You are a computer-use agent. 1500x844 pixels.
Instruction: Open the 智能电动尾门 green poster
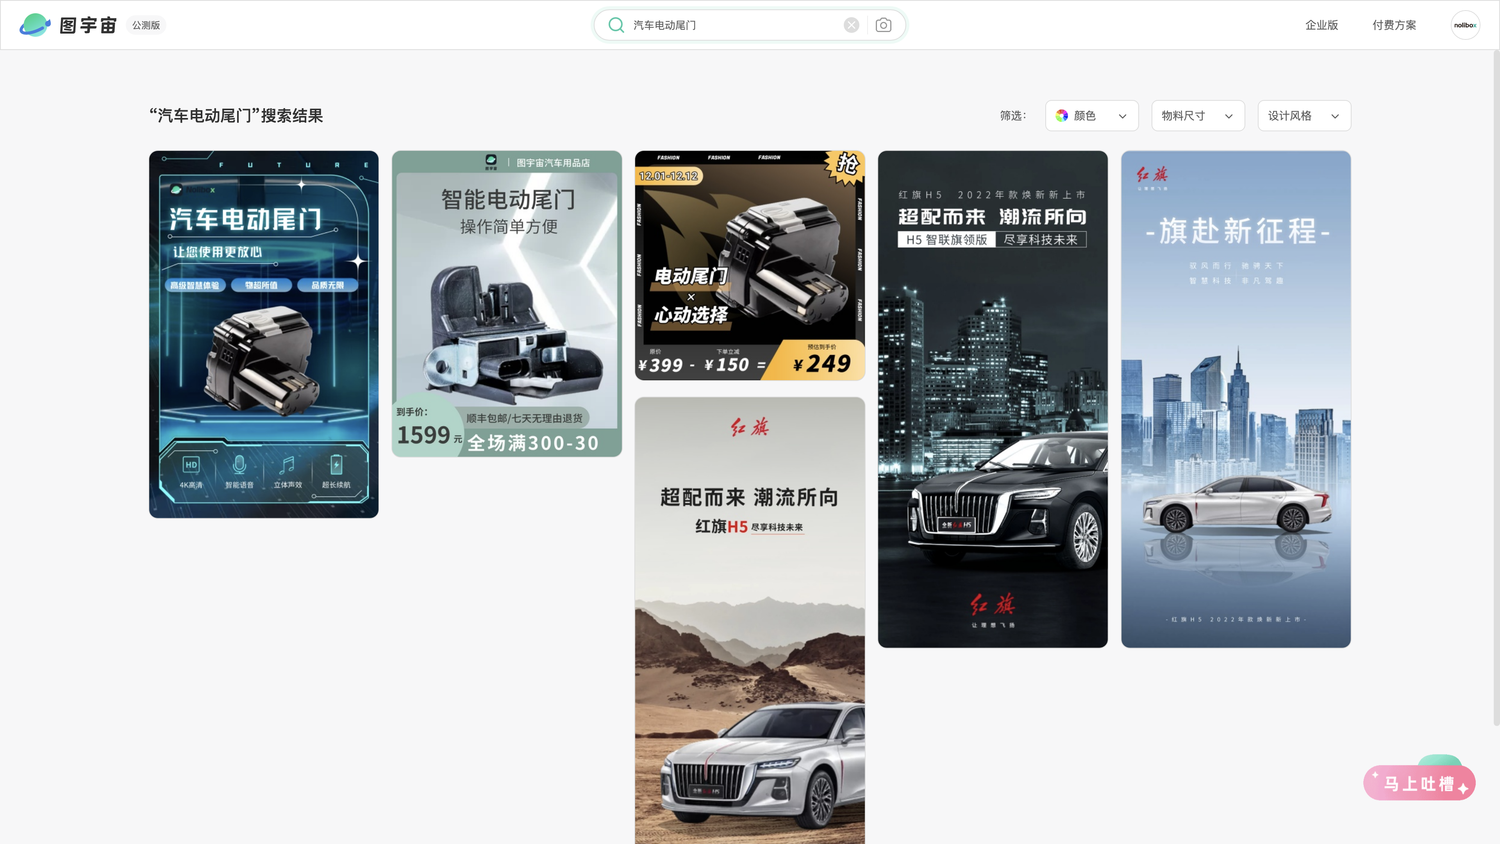[x=507, y=304]
